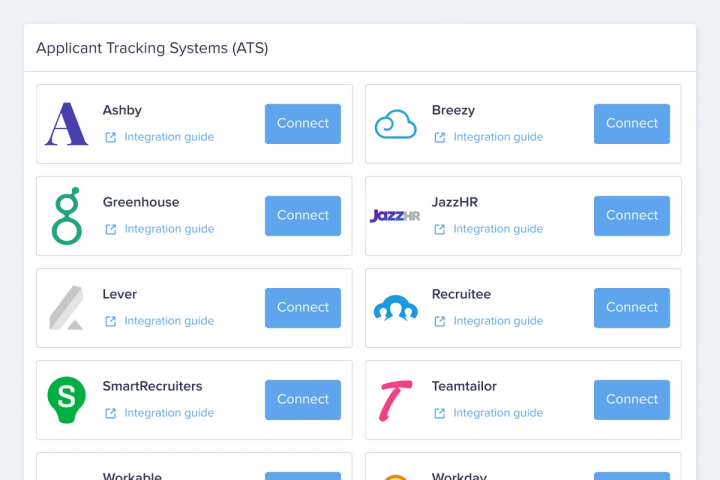720x480 pixels.
Task: Connect the Recruitee integration
Action: pyautogui.click(x=632, y=308)
